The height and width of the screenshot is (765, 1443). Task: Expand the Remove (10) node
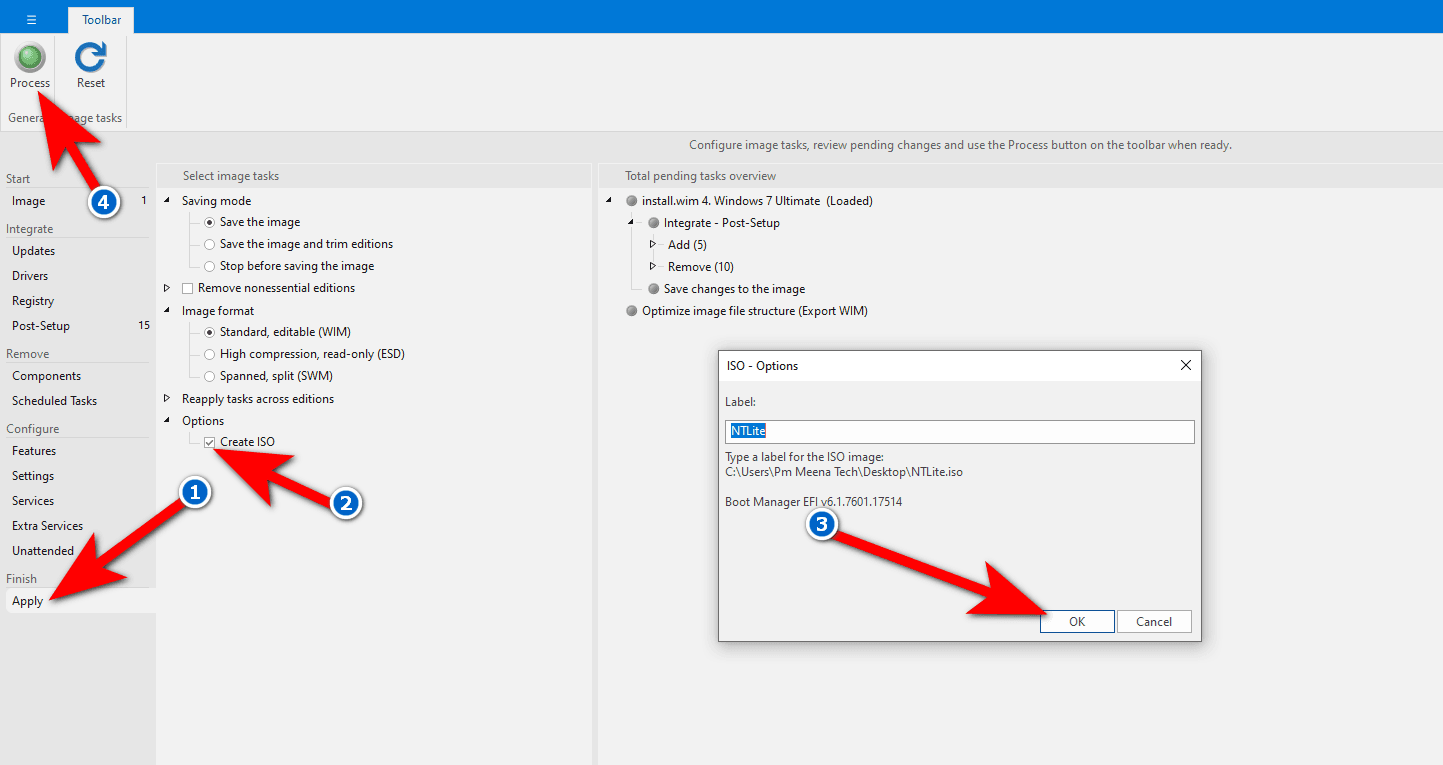pyautogui.click(x=653, y=266)
